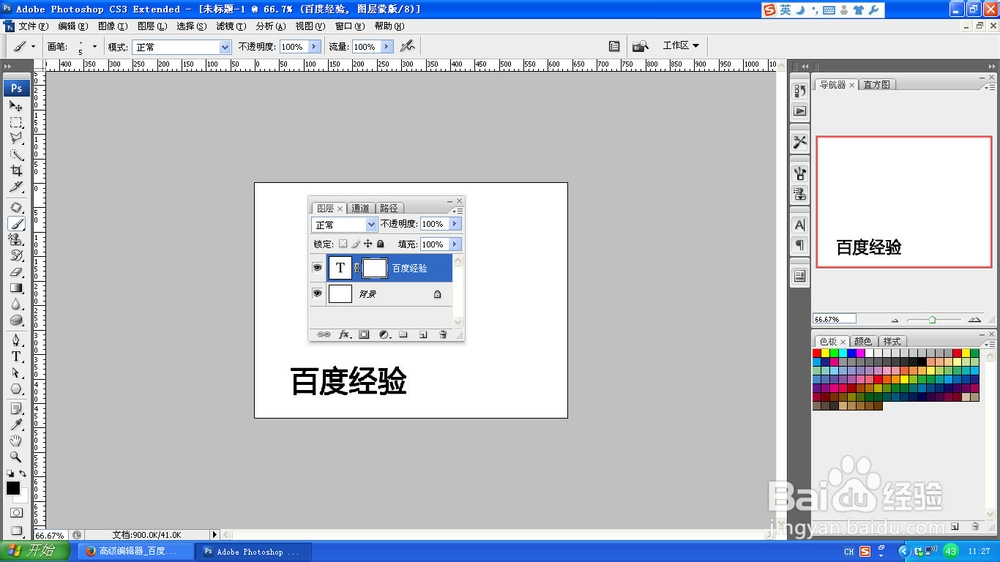The height and width of the screenshot is (562, 1000).
Task: Select the Hand tool
Action: click(16, 441)
